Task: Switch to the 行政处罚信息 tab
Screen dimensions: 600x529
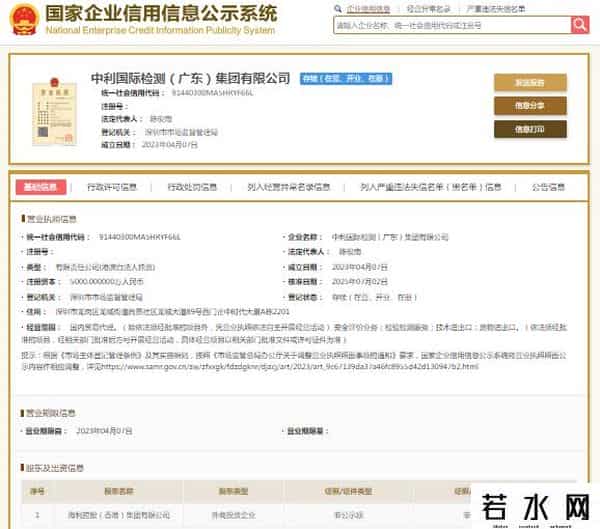Action: (192, 187)
